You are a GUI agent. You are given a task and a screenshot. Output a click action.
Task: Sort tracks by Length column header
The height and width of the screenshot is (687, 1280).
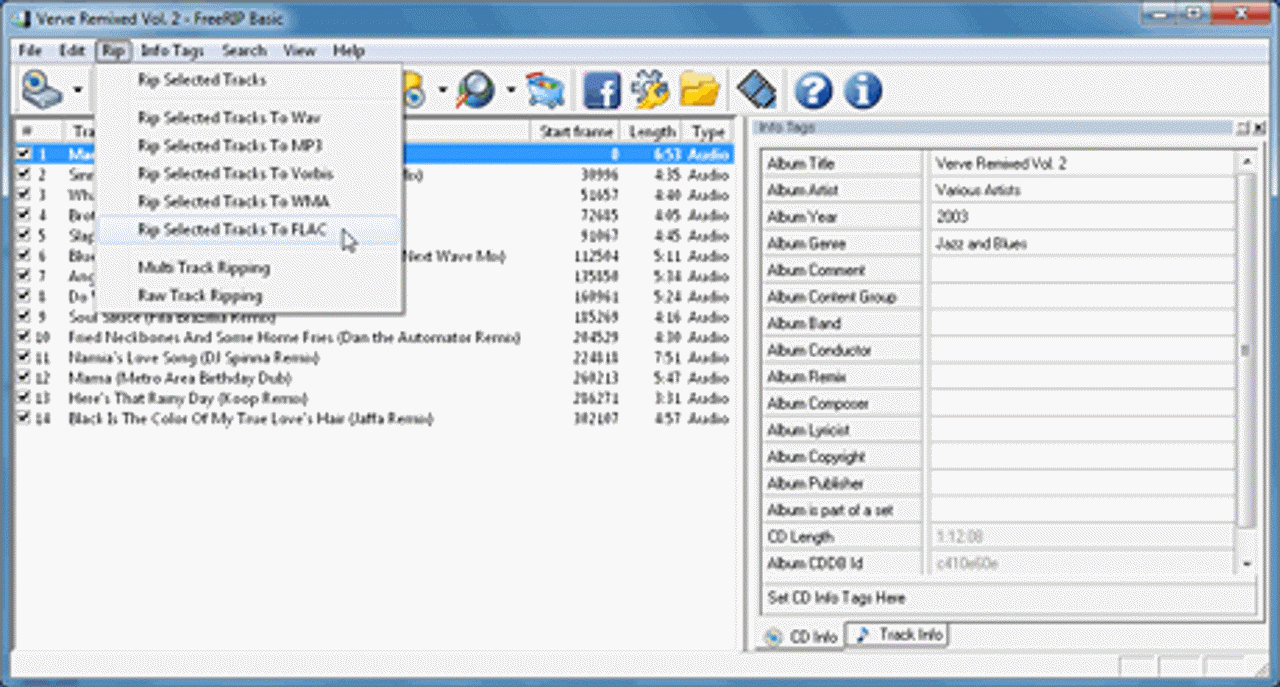pyautogui.click(x=652, y=132)
